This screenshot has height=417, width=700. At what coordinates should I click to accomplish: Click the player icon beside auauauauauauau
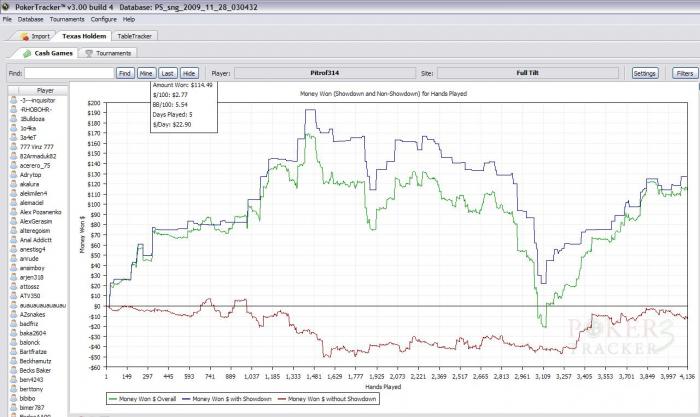coord(14,305)
